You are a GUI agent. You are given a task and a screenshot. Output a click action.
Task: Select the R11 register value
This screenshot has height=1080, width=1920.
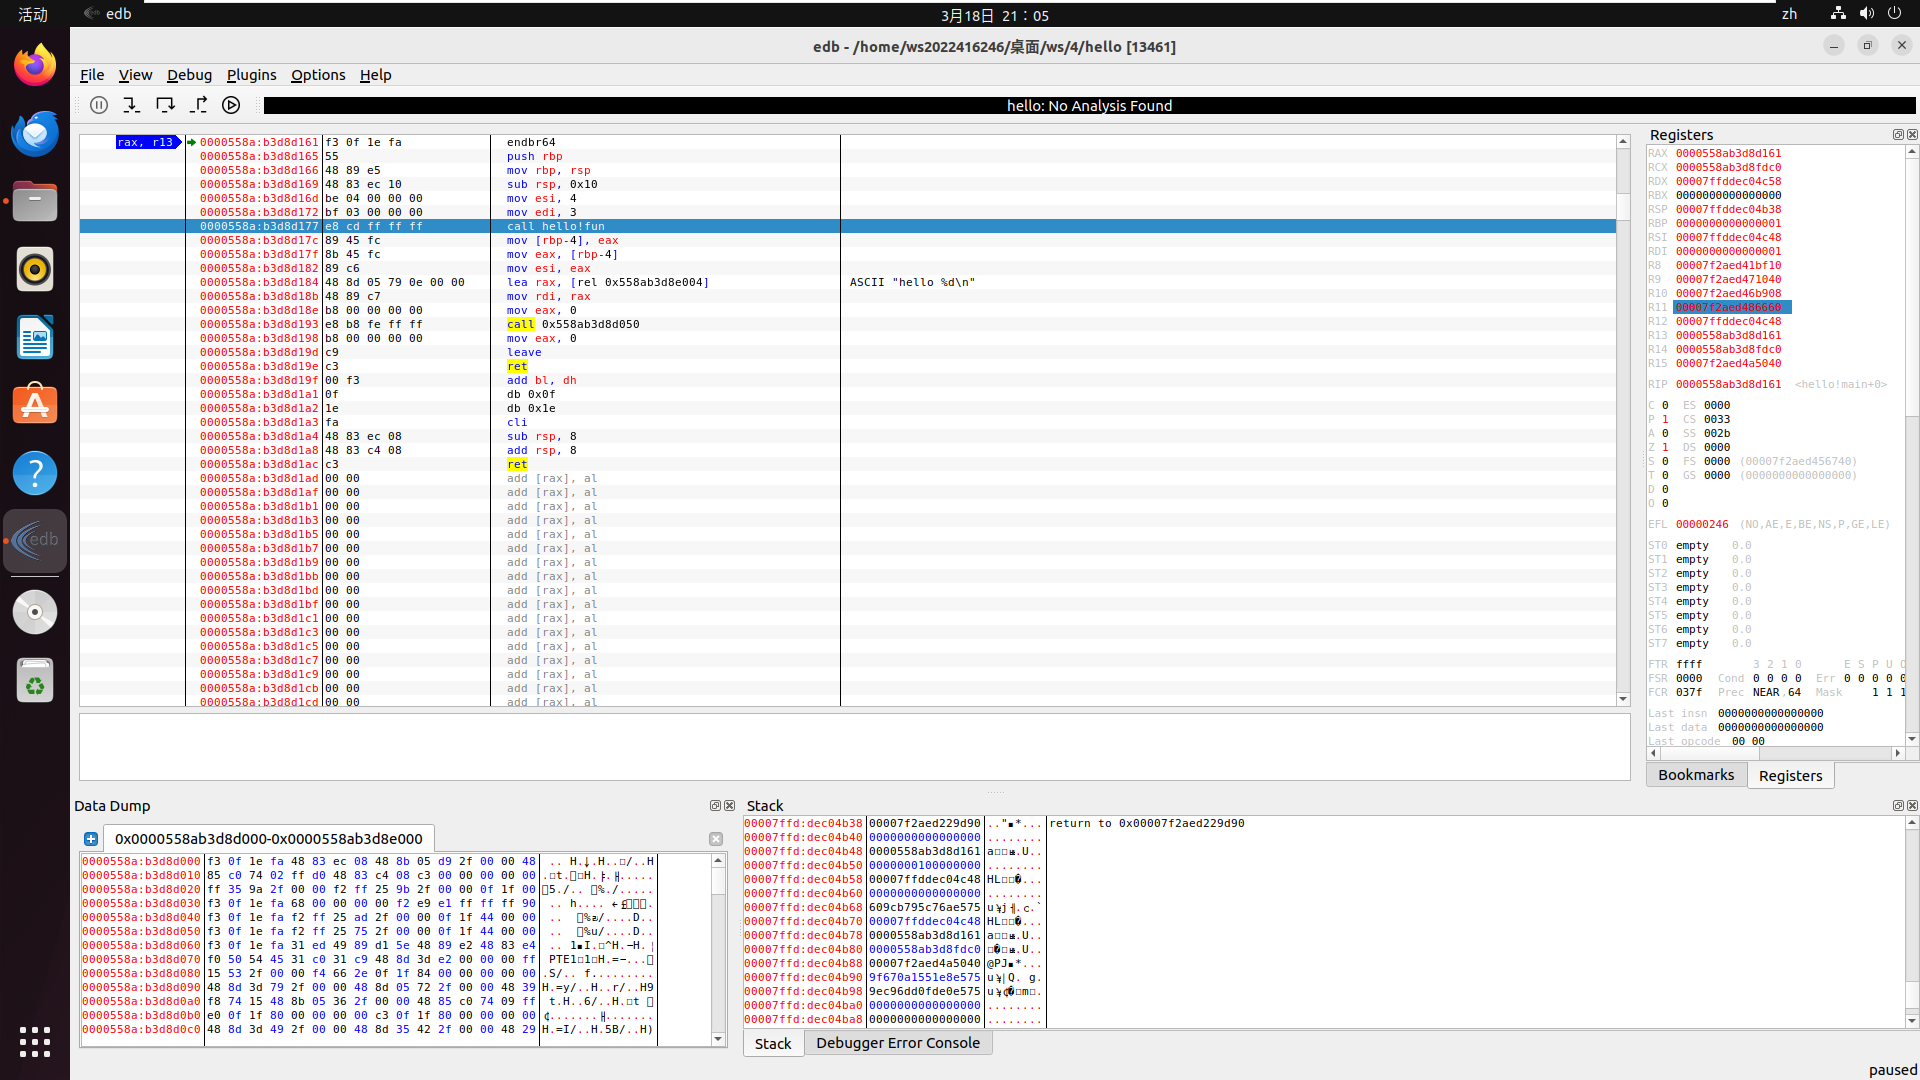pyautogui.click(x=1728, y=308)
